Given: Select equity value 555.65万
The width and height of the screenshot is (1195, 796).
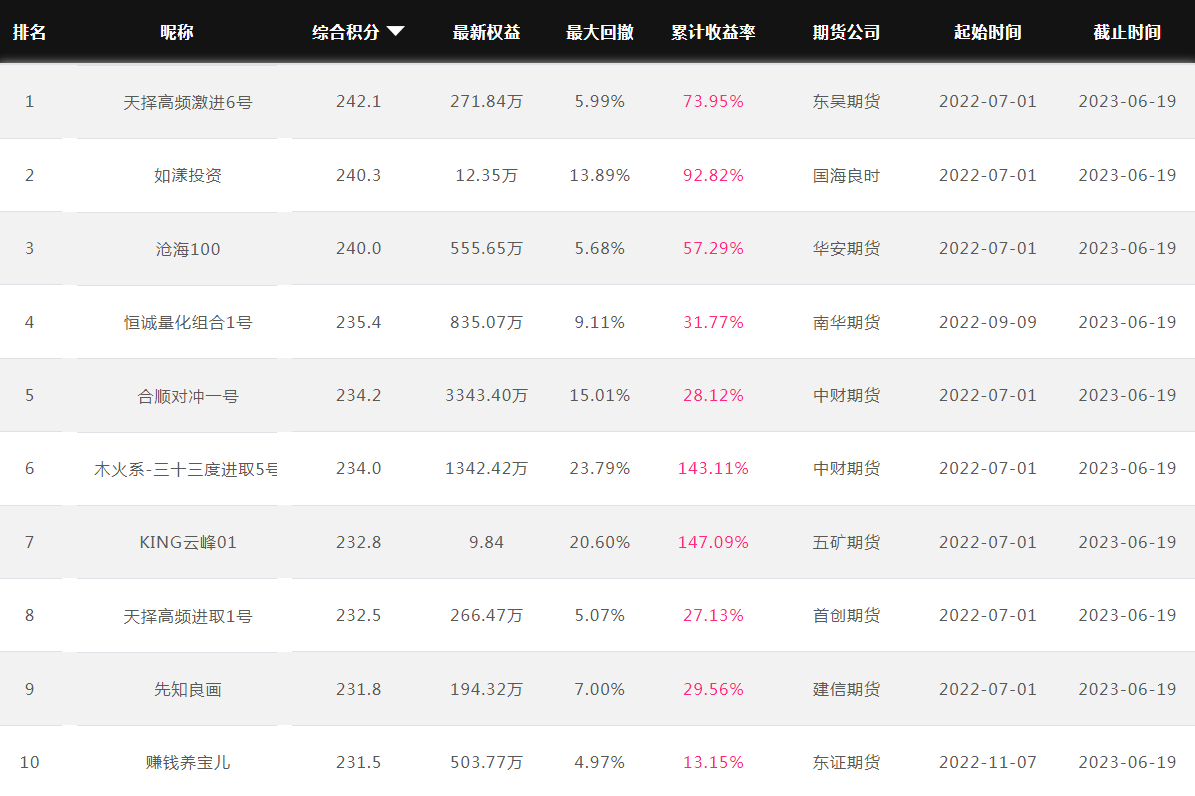Looking at the screenshot, I should [x=486, y=249].
